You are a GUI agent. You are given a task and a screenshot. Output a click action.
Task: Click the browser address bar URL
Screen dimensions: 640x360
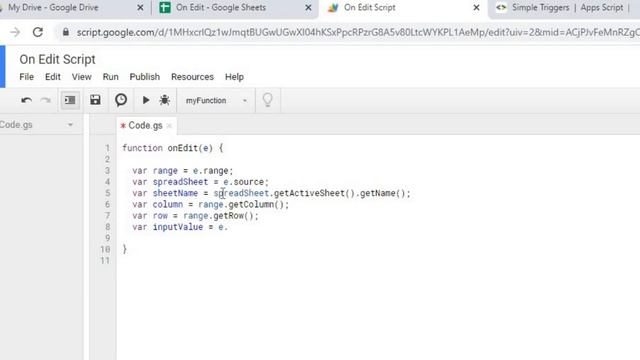click(x=357, y=32)
